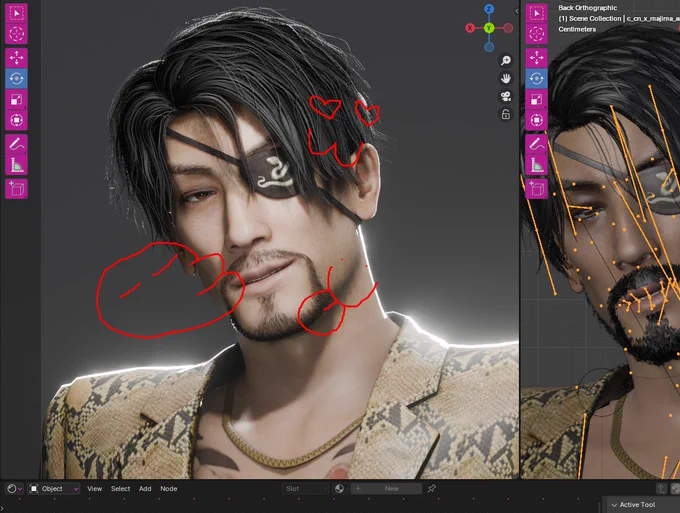Click the New material button
680x513 pixels.
tap(386, 489)
